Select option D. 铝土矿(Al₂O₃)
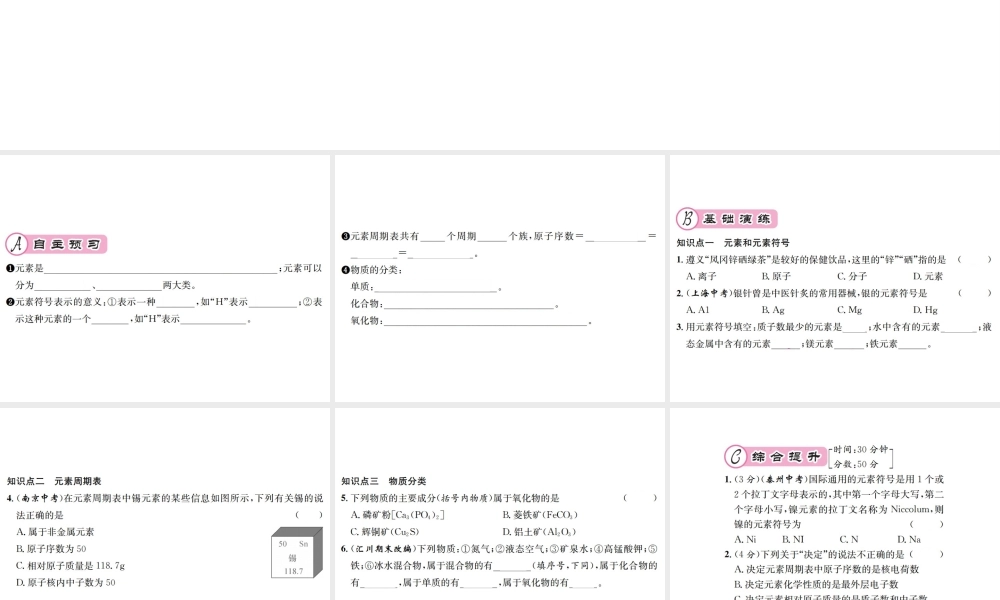Viewport: 1000px width, 600px height. click(539, 532)
